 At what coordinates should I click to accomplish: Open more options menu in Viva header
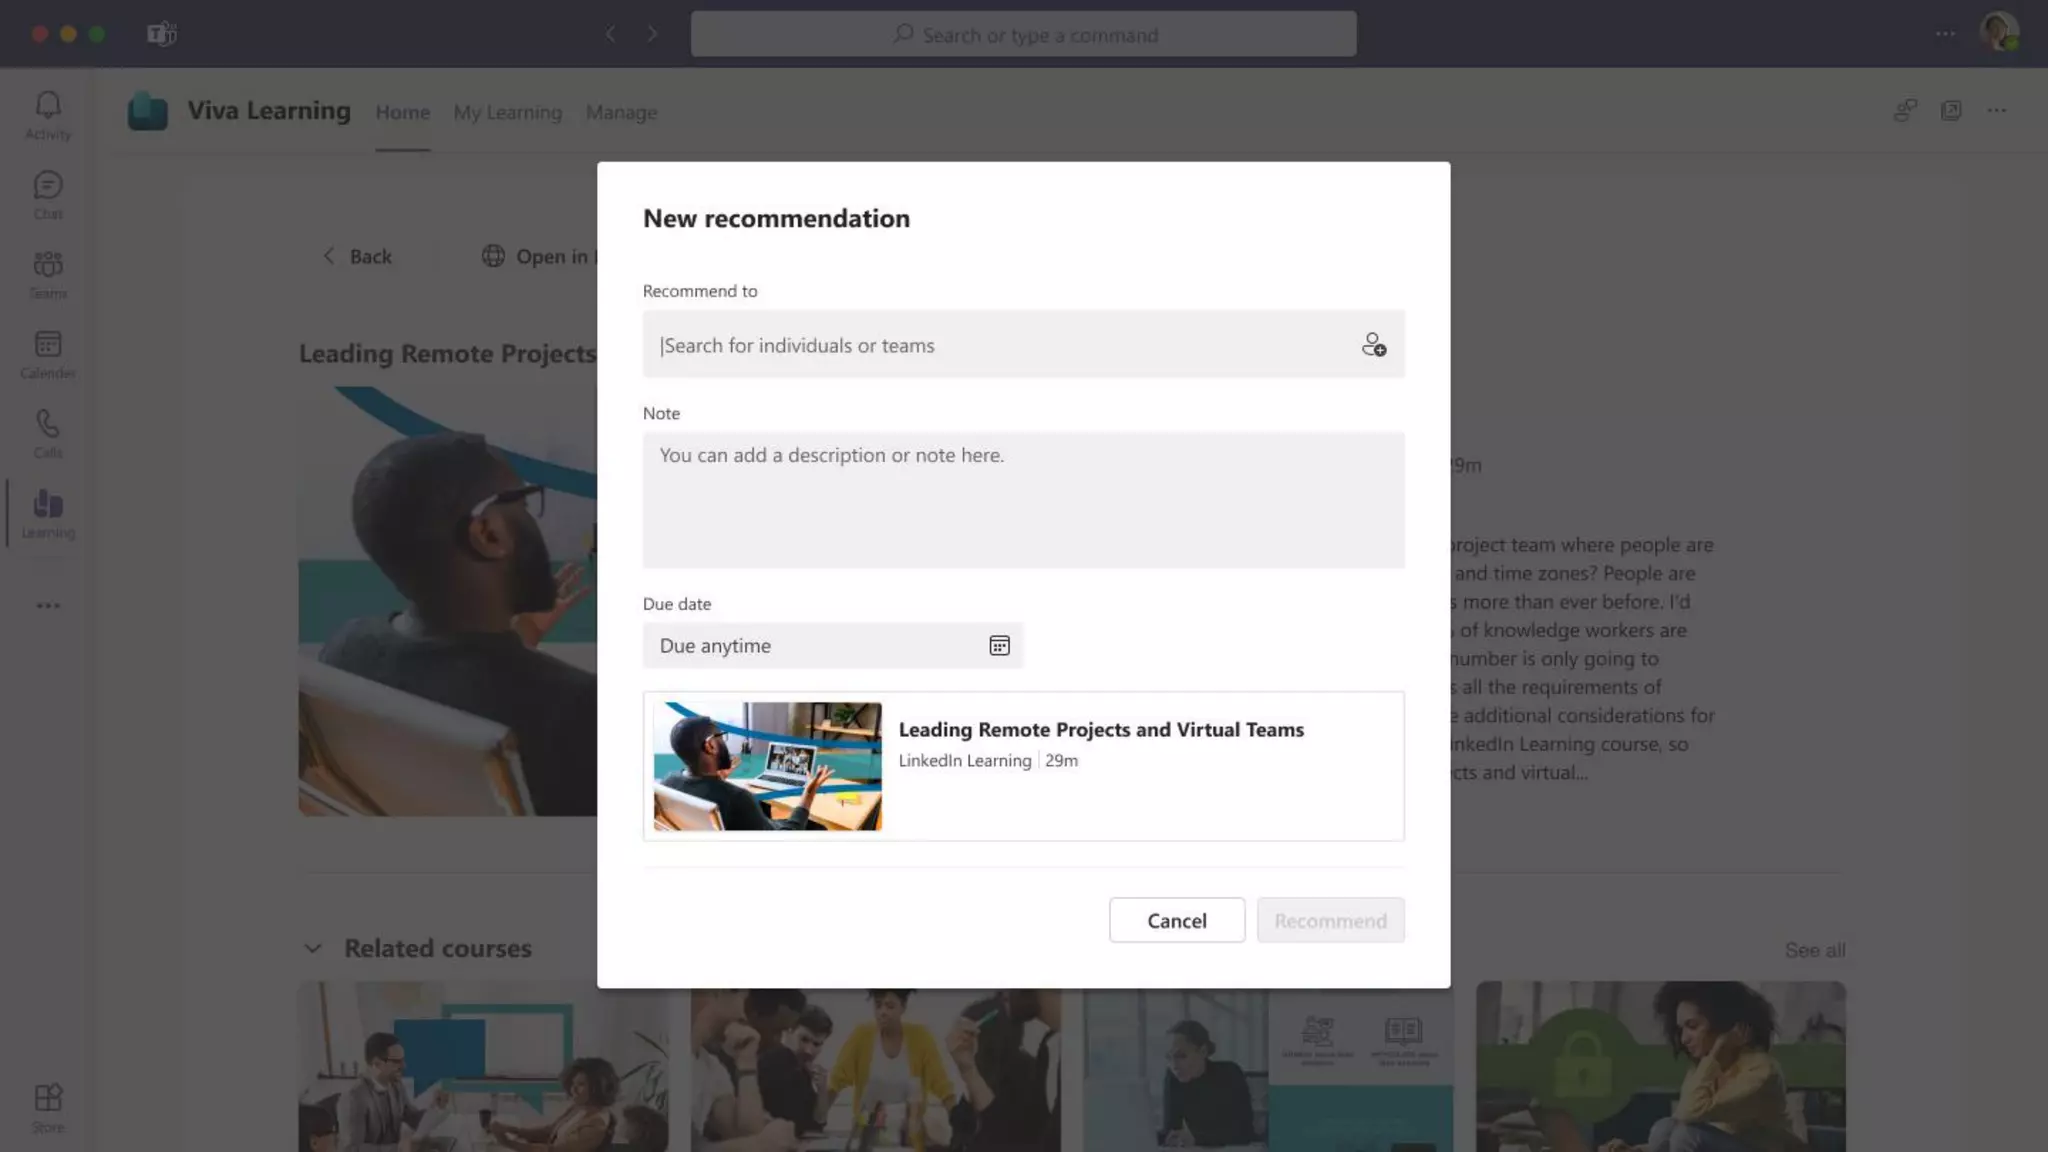pyautogui.click(x=1996, y=111)
